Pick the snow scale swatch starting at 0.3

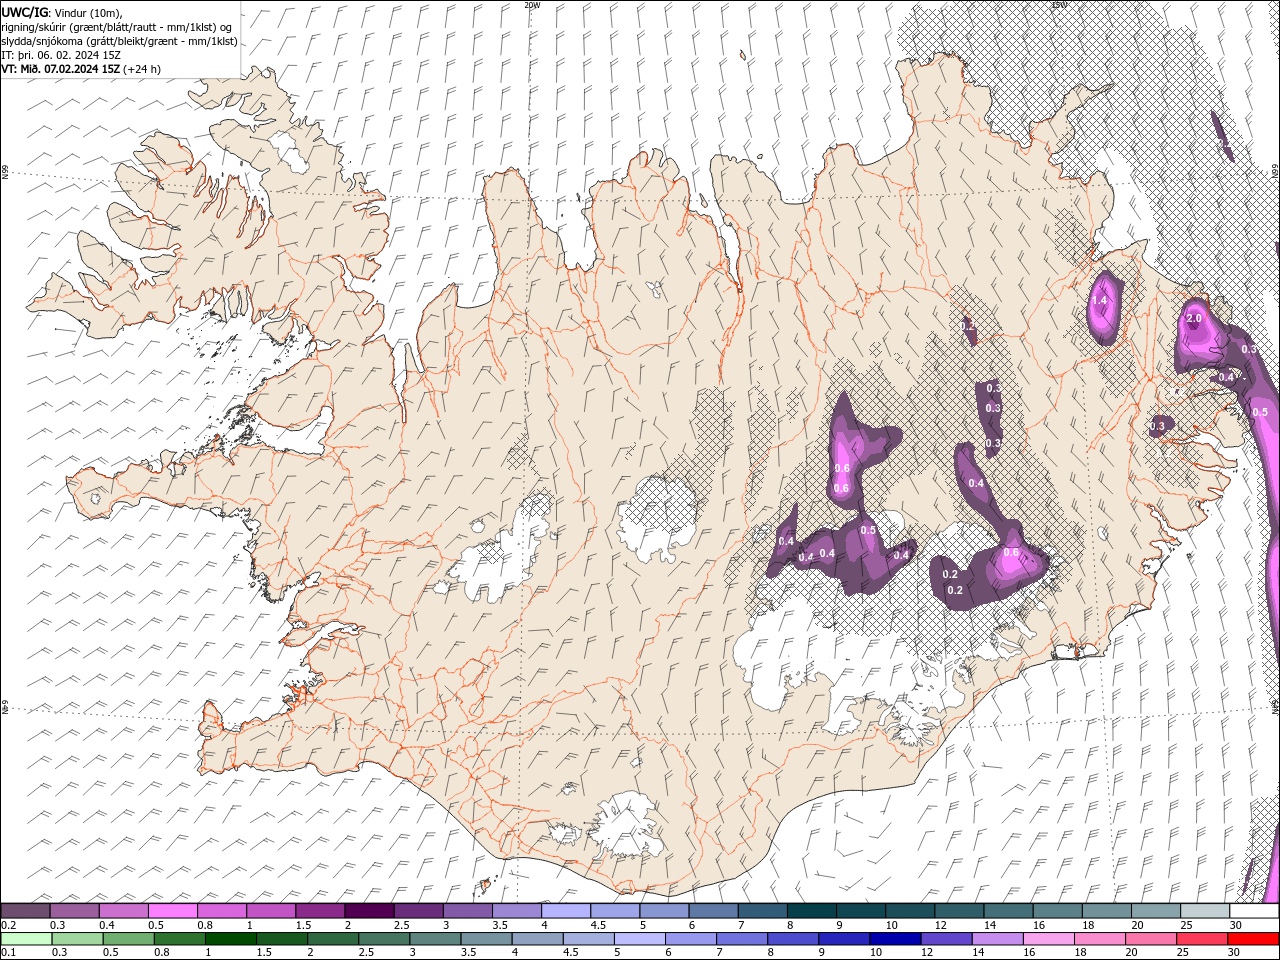74,911
